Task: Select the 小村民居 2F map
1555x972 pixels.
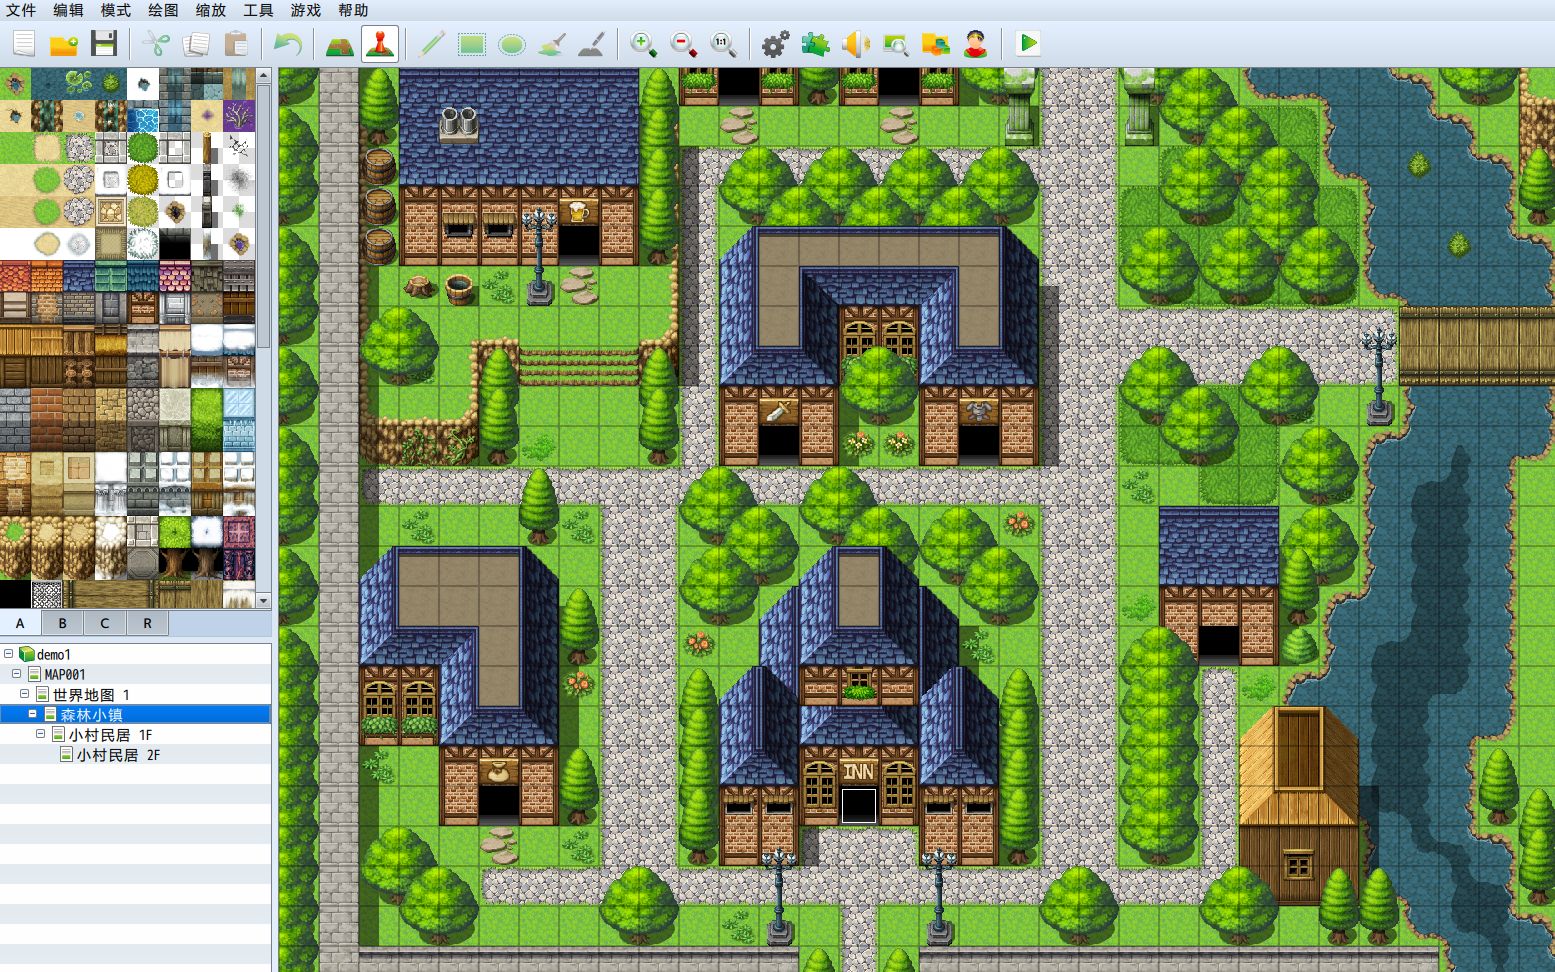Action: [x=118, y=755]
